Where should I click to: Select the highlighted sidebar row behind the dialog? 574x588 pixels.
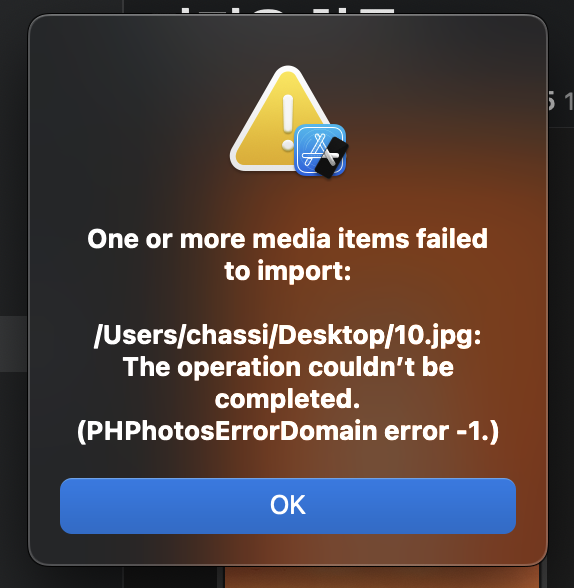click(x=14, y=344)
